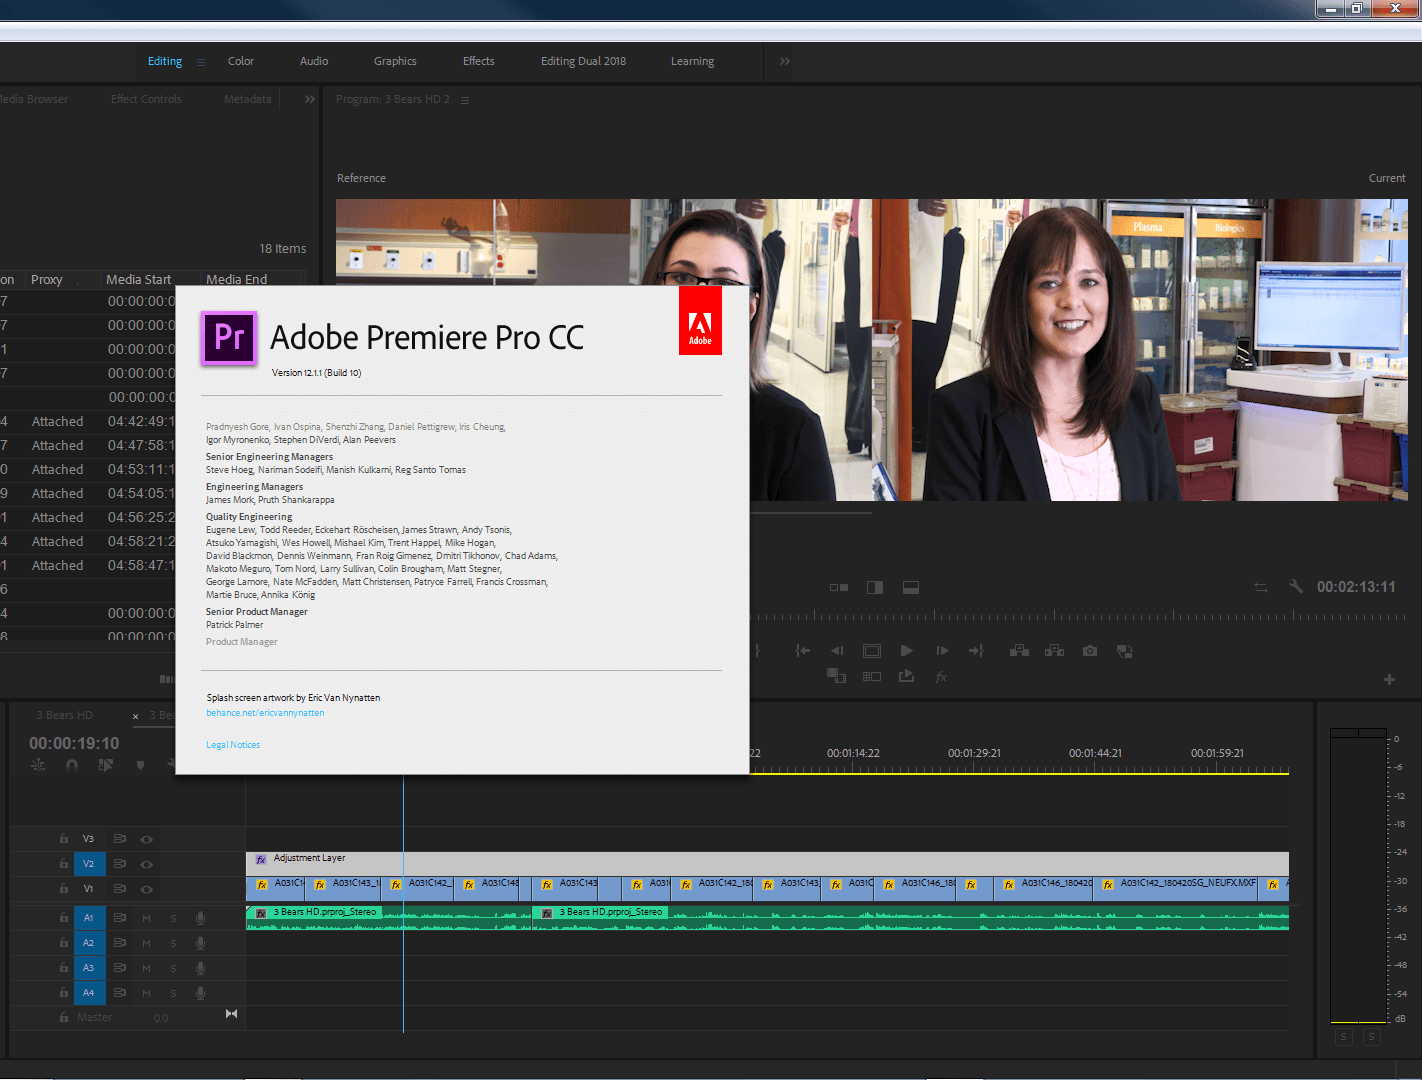Mute audio track A1
Image resolution: width=1422 pixels, height=1080 pixels.
[x=147, y=918]
